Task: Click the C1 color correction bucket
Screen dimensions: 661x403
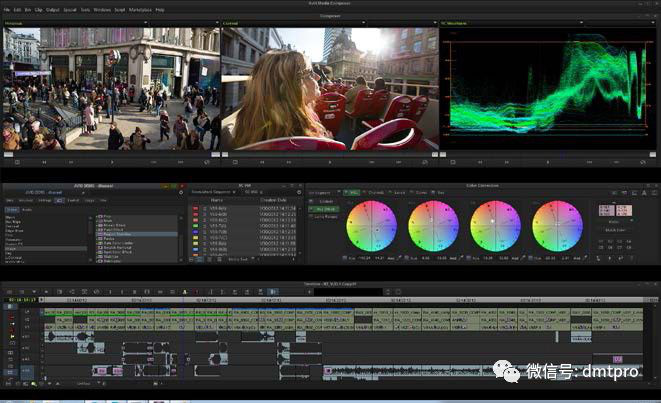Action: click(601, 242)
